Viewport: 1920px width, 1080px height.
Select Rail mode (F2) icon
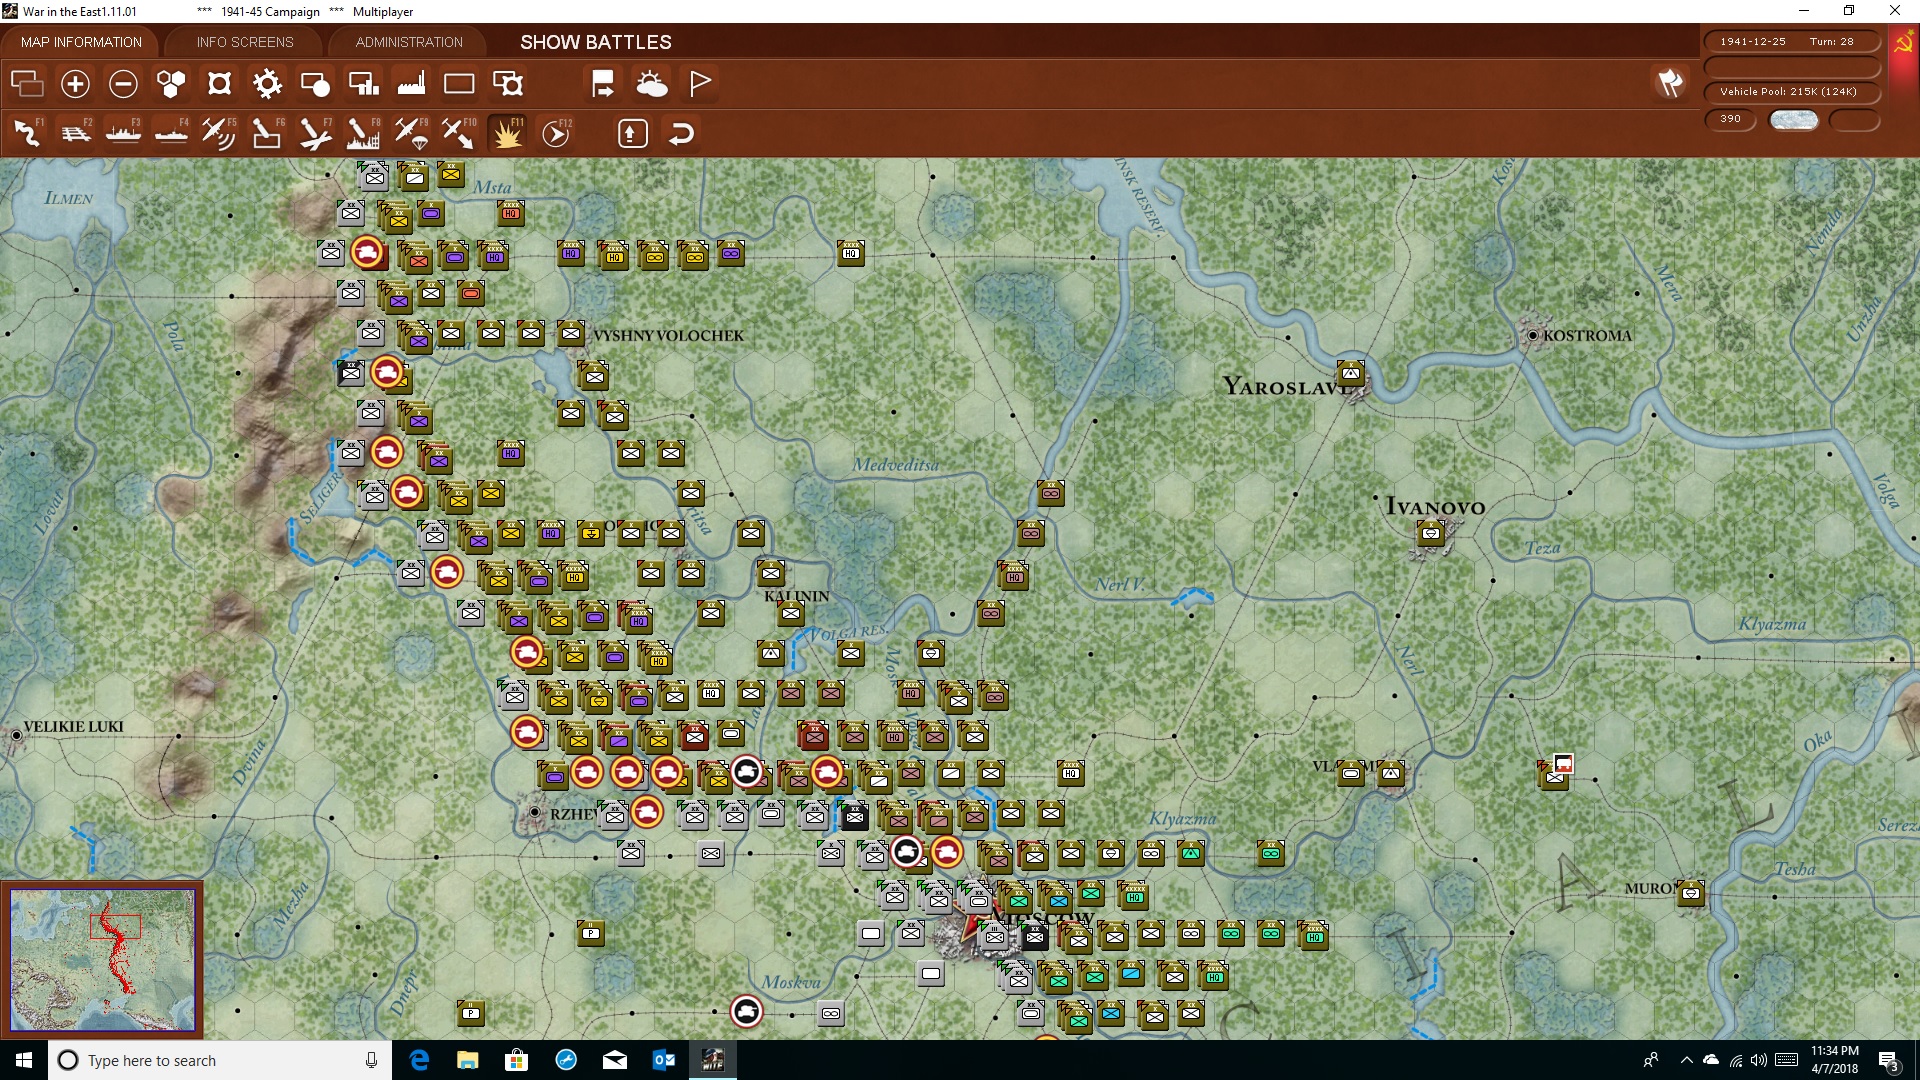[x=76, y=133]
